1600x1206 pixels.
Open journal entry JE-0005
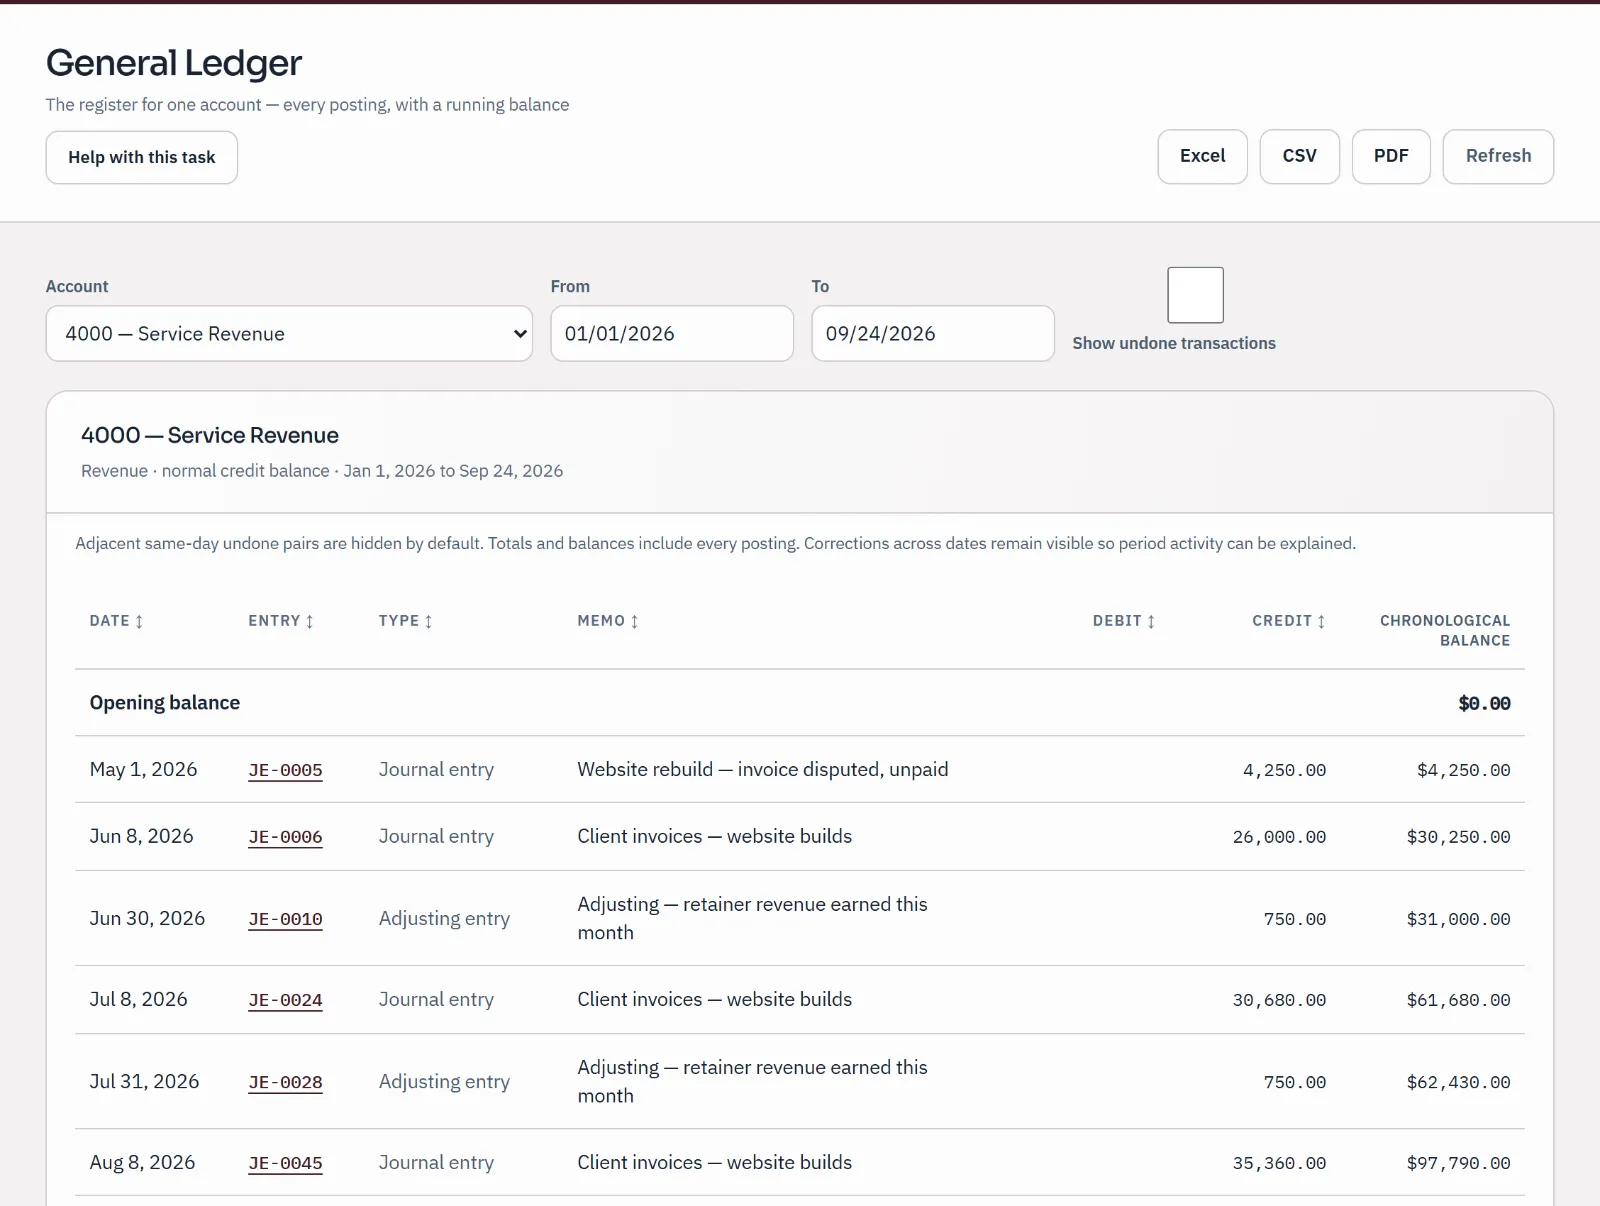(285, 770)
